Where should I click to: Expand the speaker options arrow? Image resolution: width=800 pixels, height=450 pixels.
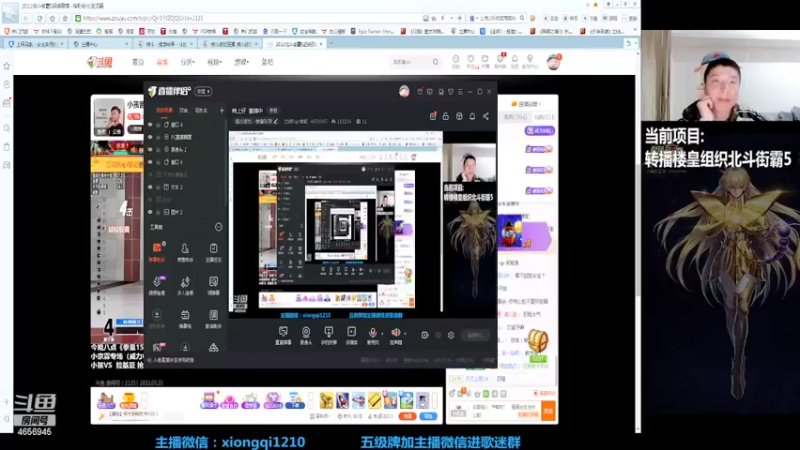(405, 334)
